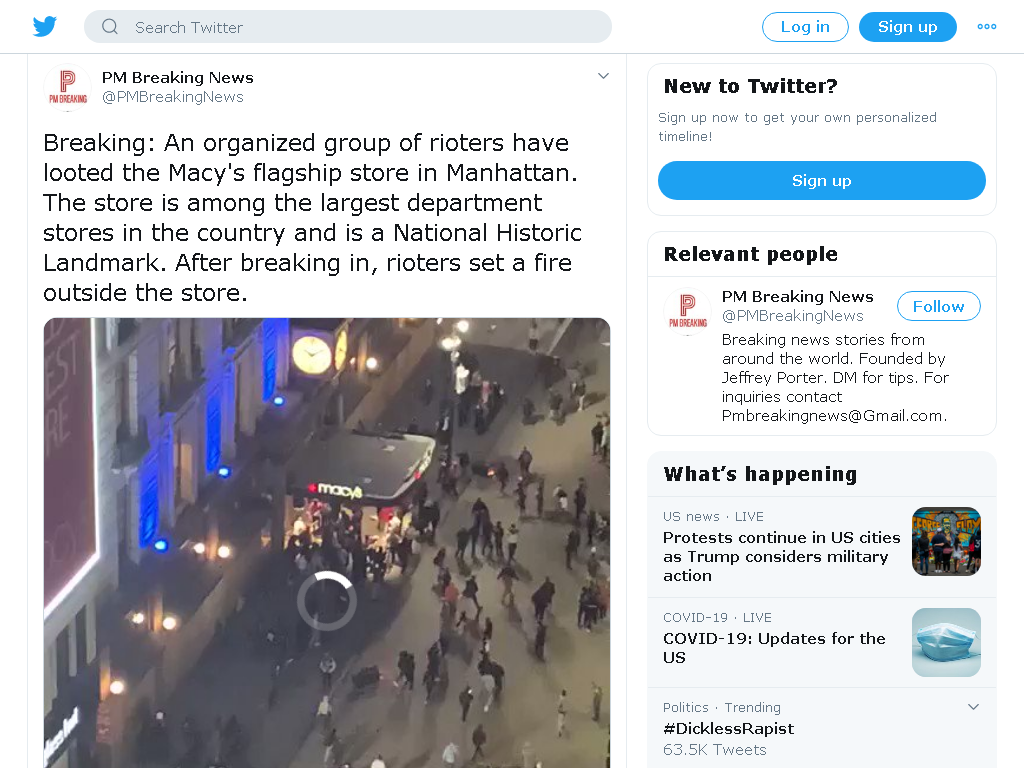The image size is (1024, 768).
Task: Expand options for #DicklessRapist trend
Action: point(973,707)
